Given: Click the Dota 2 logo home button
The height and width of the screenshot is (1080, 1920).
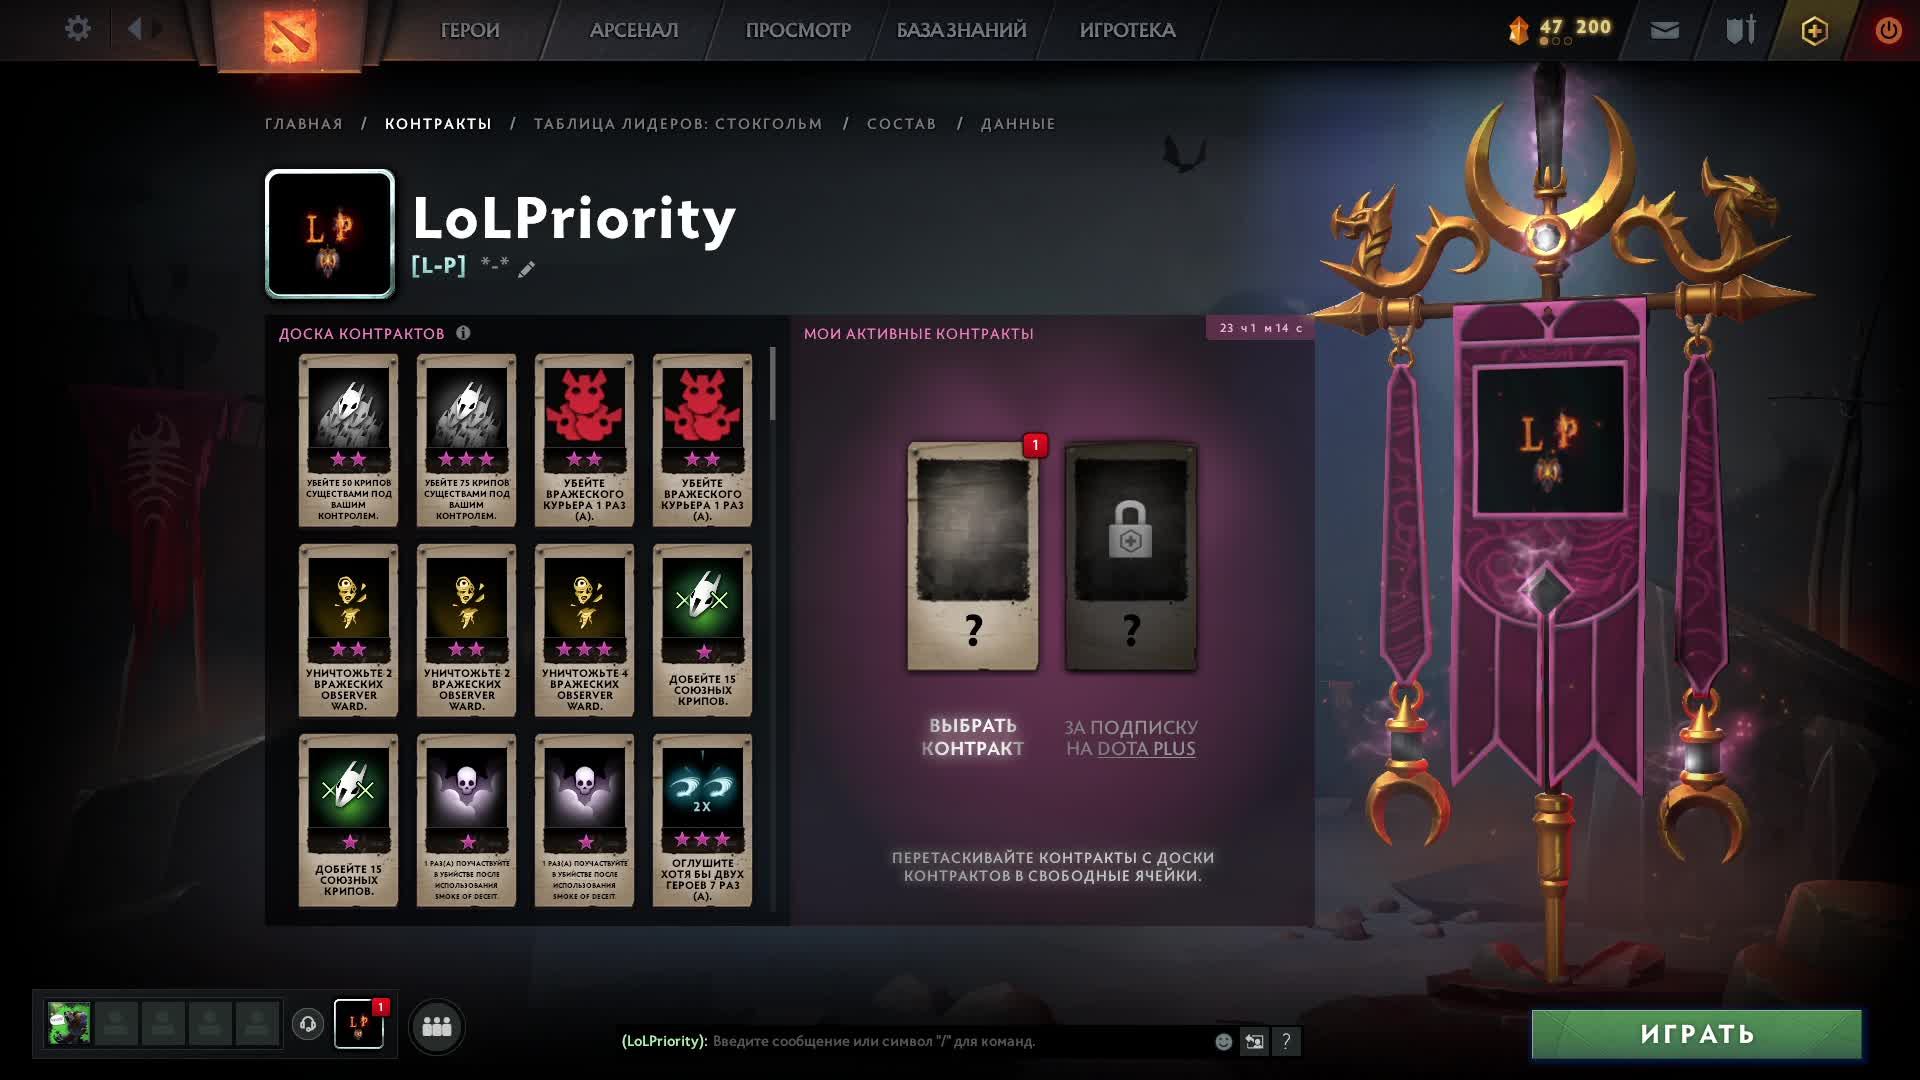Looking at the screenshot, I should [289, 33].
